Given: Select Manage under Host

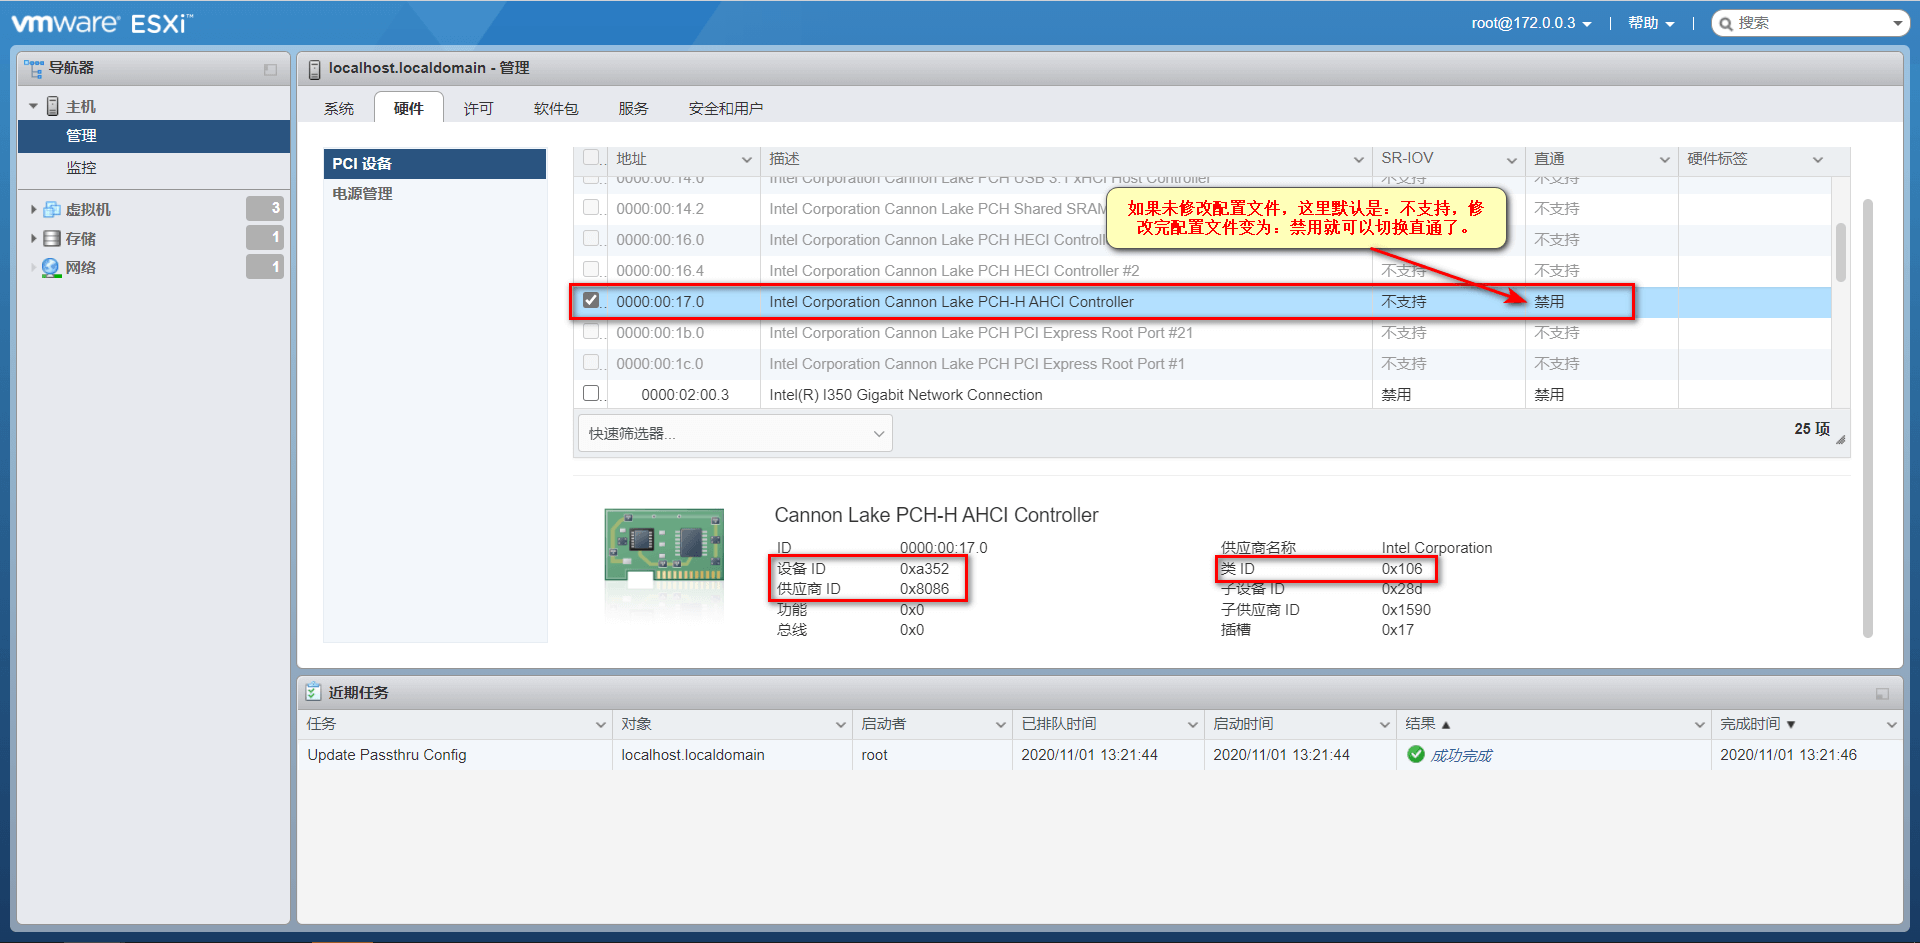Looking at the screenshot, I should point(154,136).
